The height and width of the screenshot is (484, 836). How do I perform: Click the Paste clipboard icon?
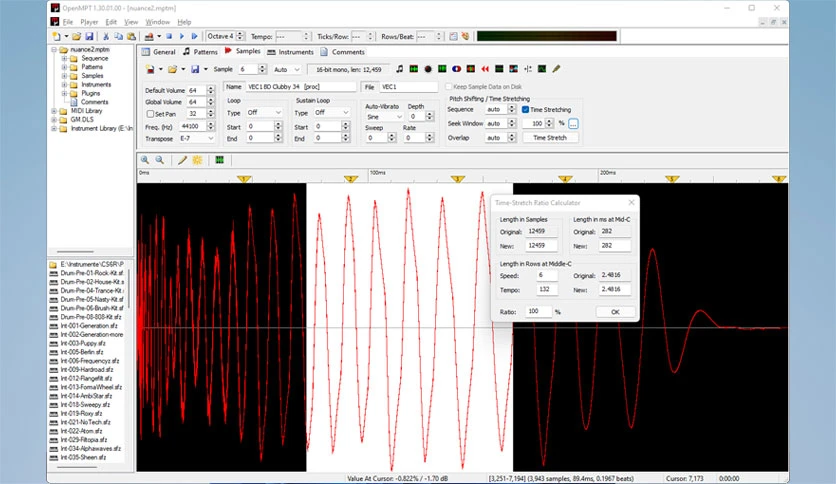pos(131,36)
